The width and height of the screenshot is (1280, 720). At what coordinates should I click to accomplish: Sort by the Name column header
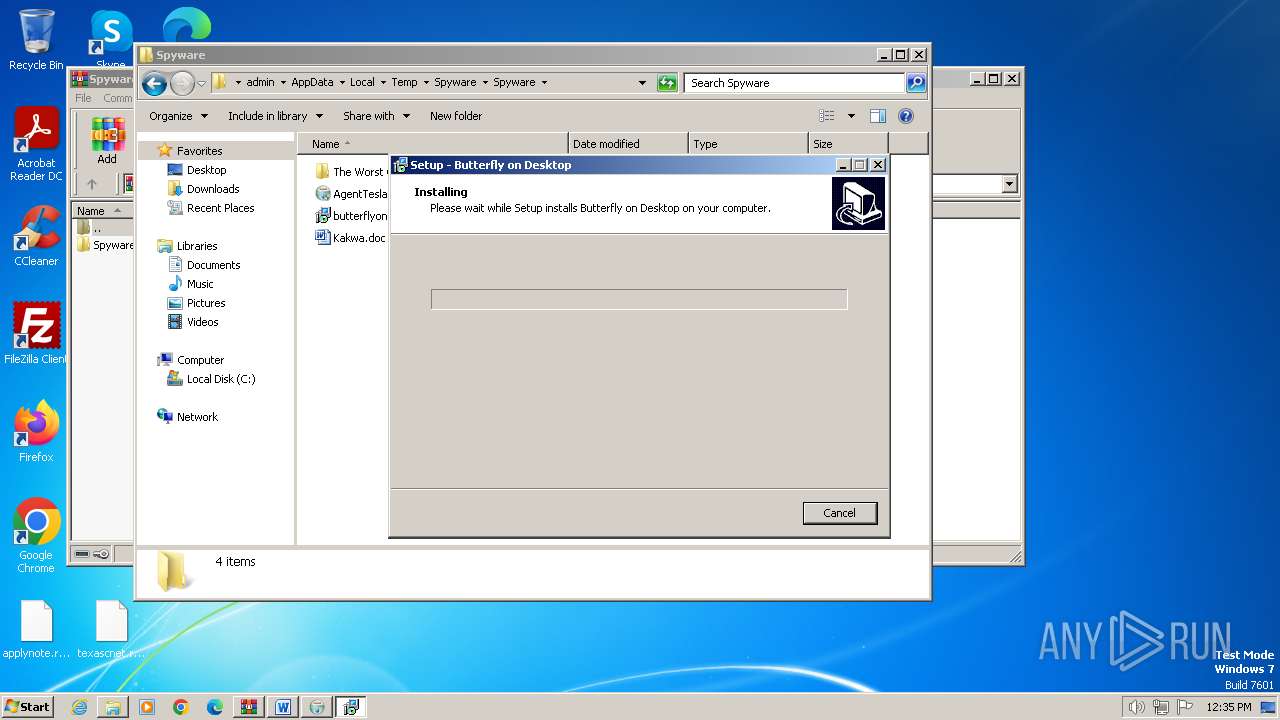(x=432, y=144)
